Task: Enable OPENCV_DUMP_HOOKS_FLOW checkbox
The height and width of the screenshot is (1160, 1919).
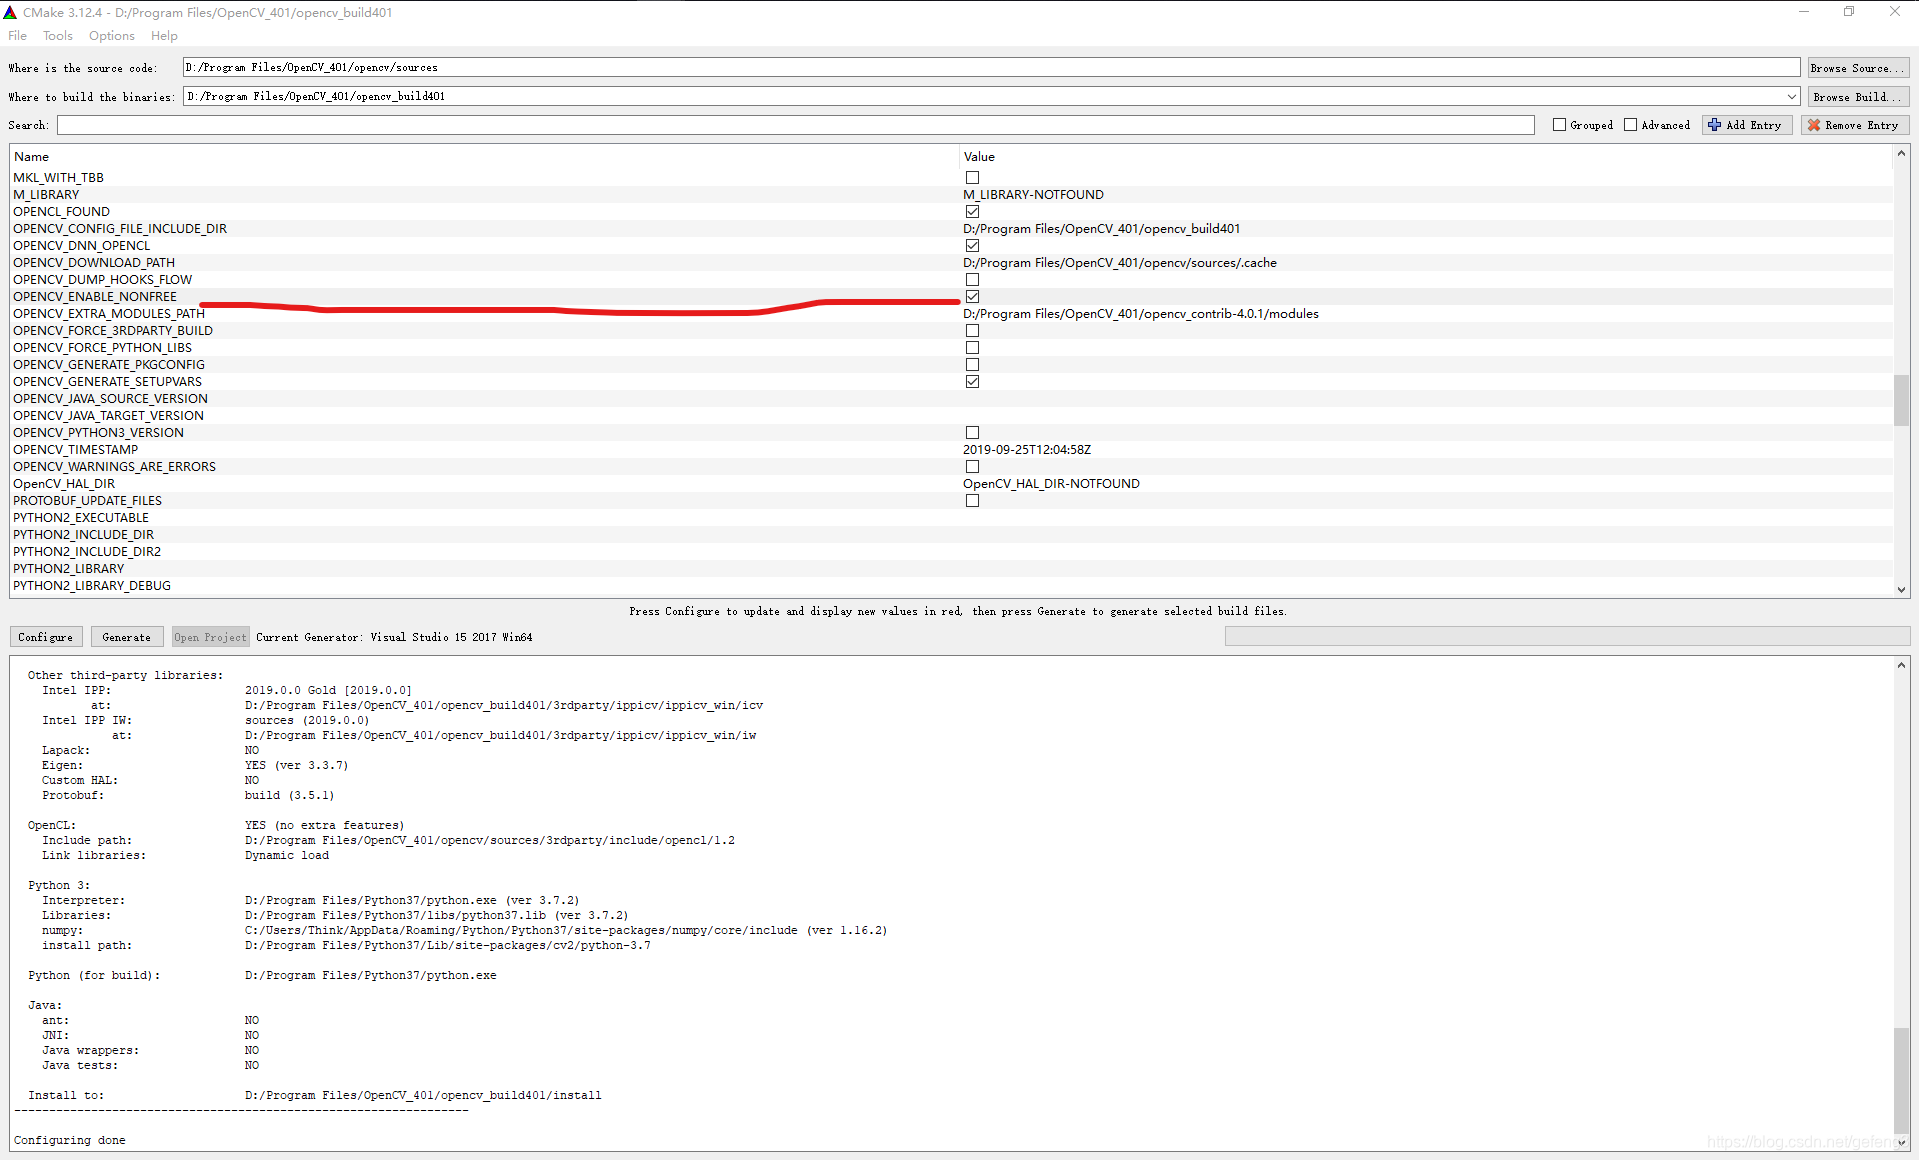Action: tap(972, 280)
